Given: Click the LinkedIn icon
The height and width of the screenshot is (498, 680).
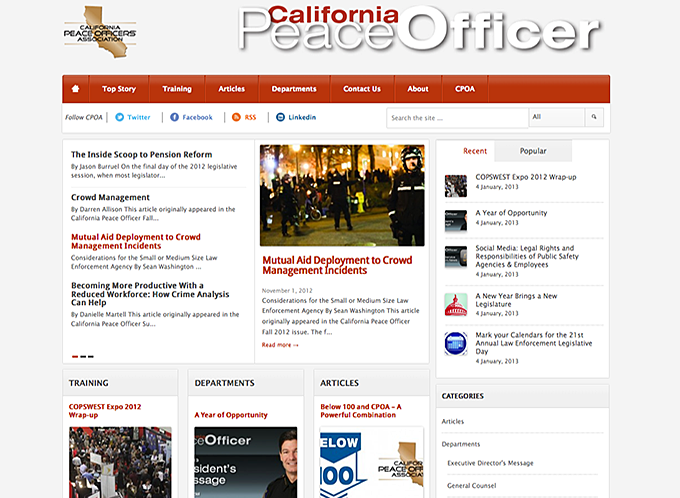Looking at the screenshot, I should [x=281, y=117].
